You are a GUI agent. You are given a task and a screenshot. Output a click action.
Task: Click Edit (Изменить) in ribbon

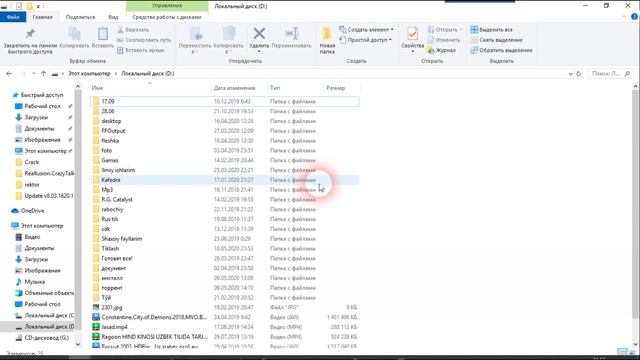tap(444, 40)
